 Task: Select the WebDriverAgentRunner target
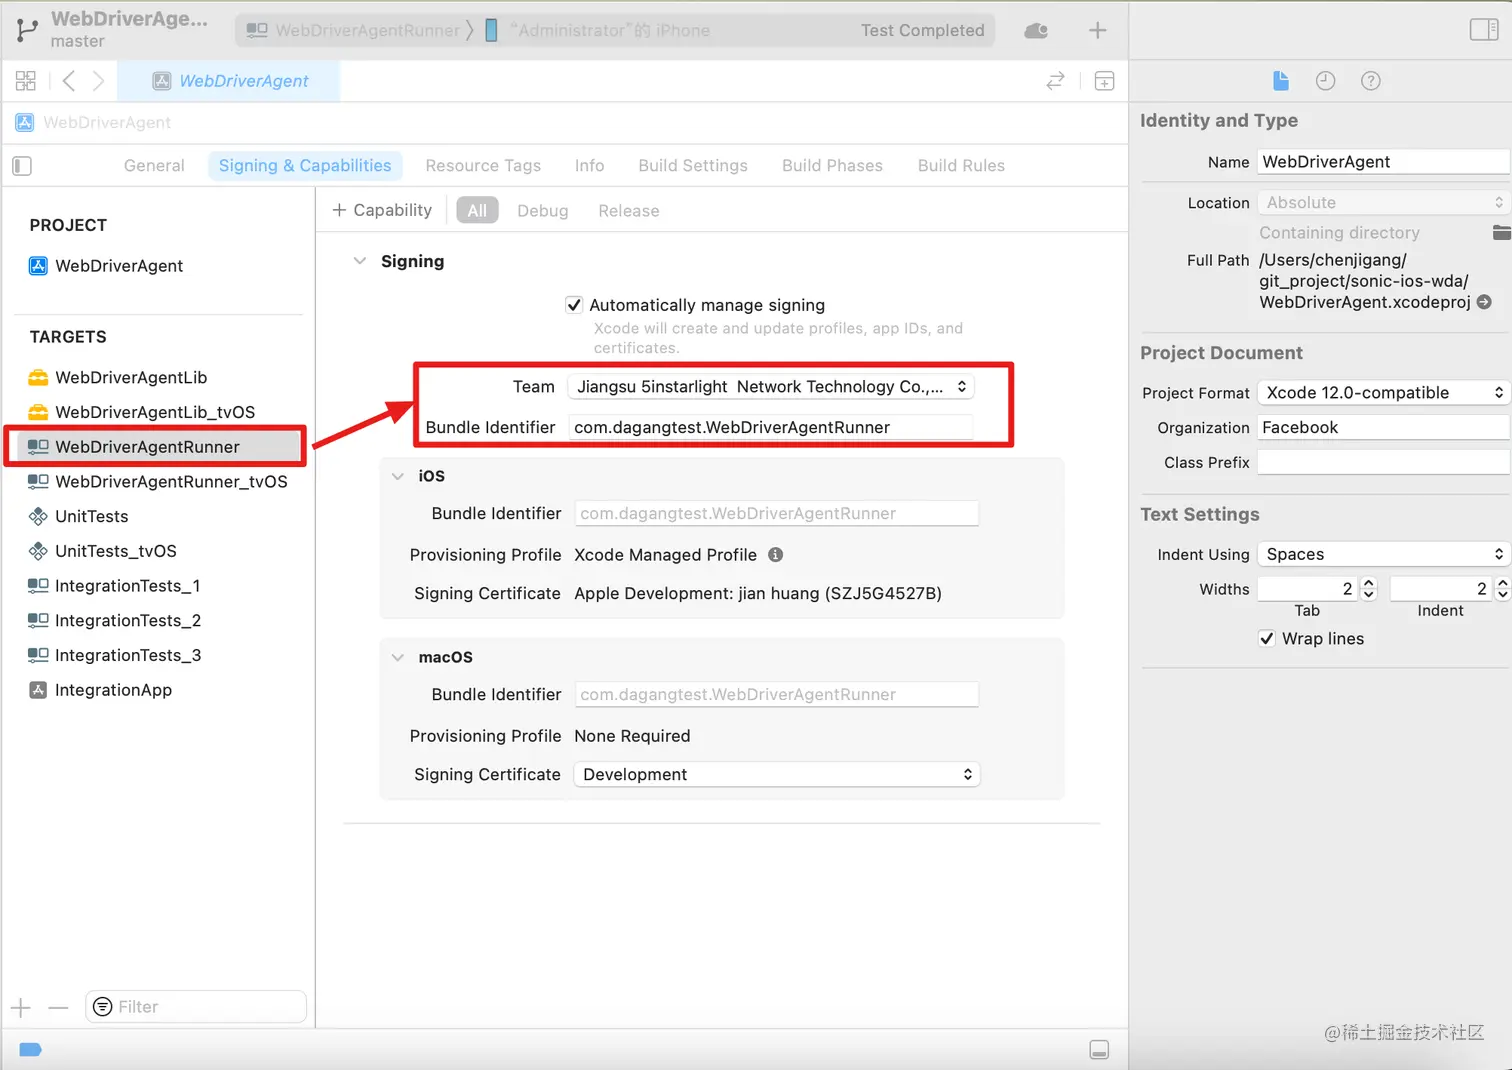pos(156,447)
